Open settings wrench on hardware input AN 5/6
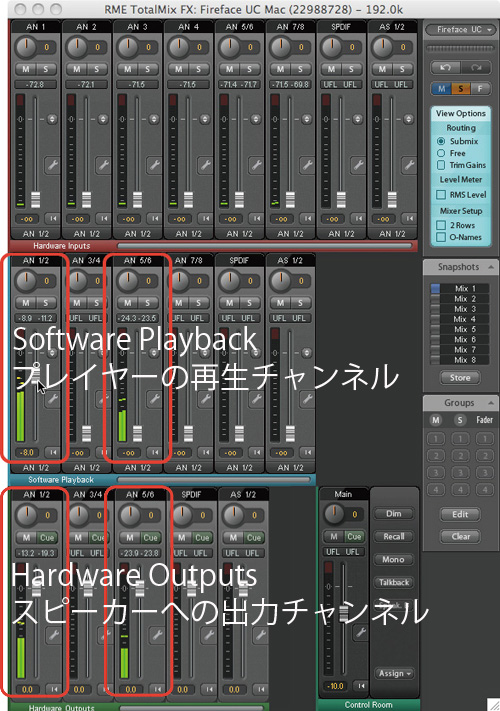The height and width of the screenshot is (711, 500). (x=257, y=165)
